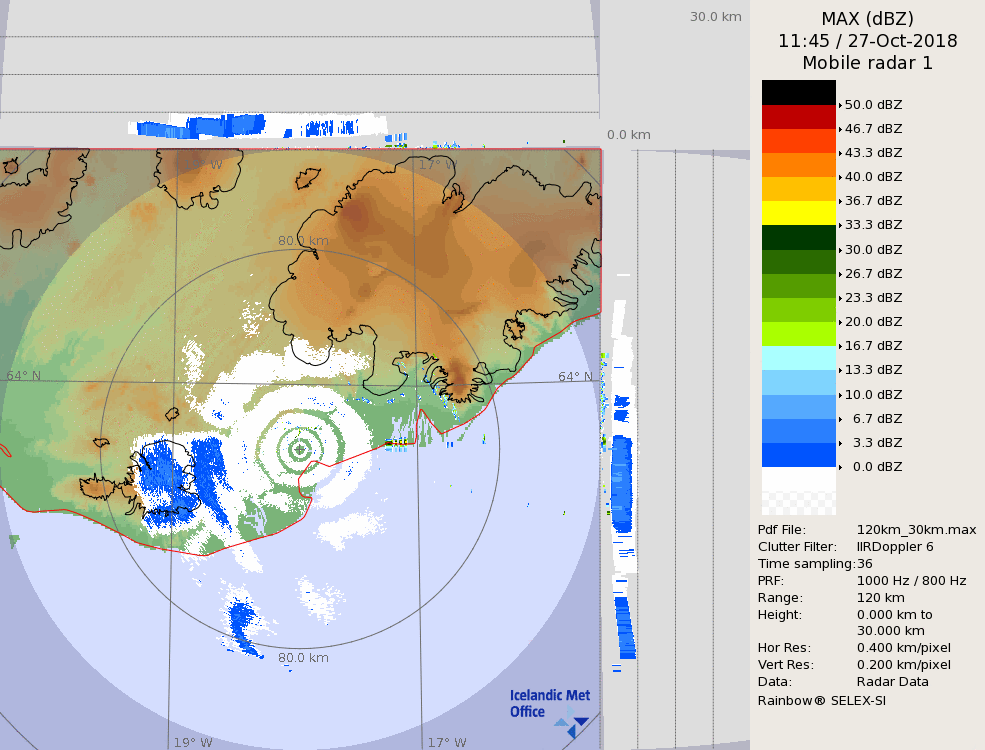Select the red 46.7 dBZ legend swatch
Screen dimensions: 985x750
(x=798, y=117)
